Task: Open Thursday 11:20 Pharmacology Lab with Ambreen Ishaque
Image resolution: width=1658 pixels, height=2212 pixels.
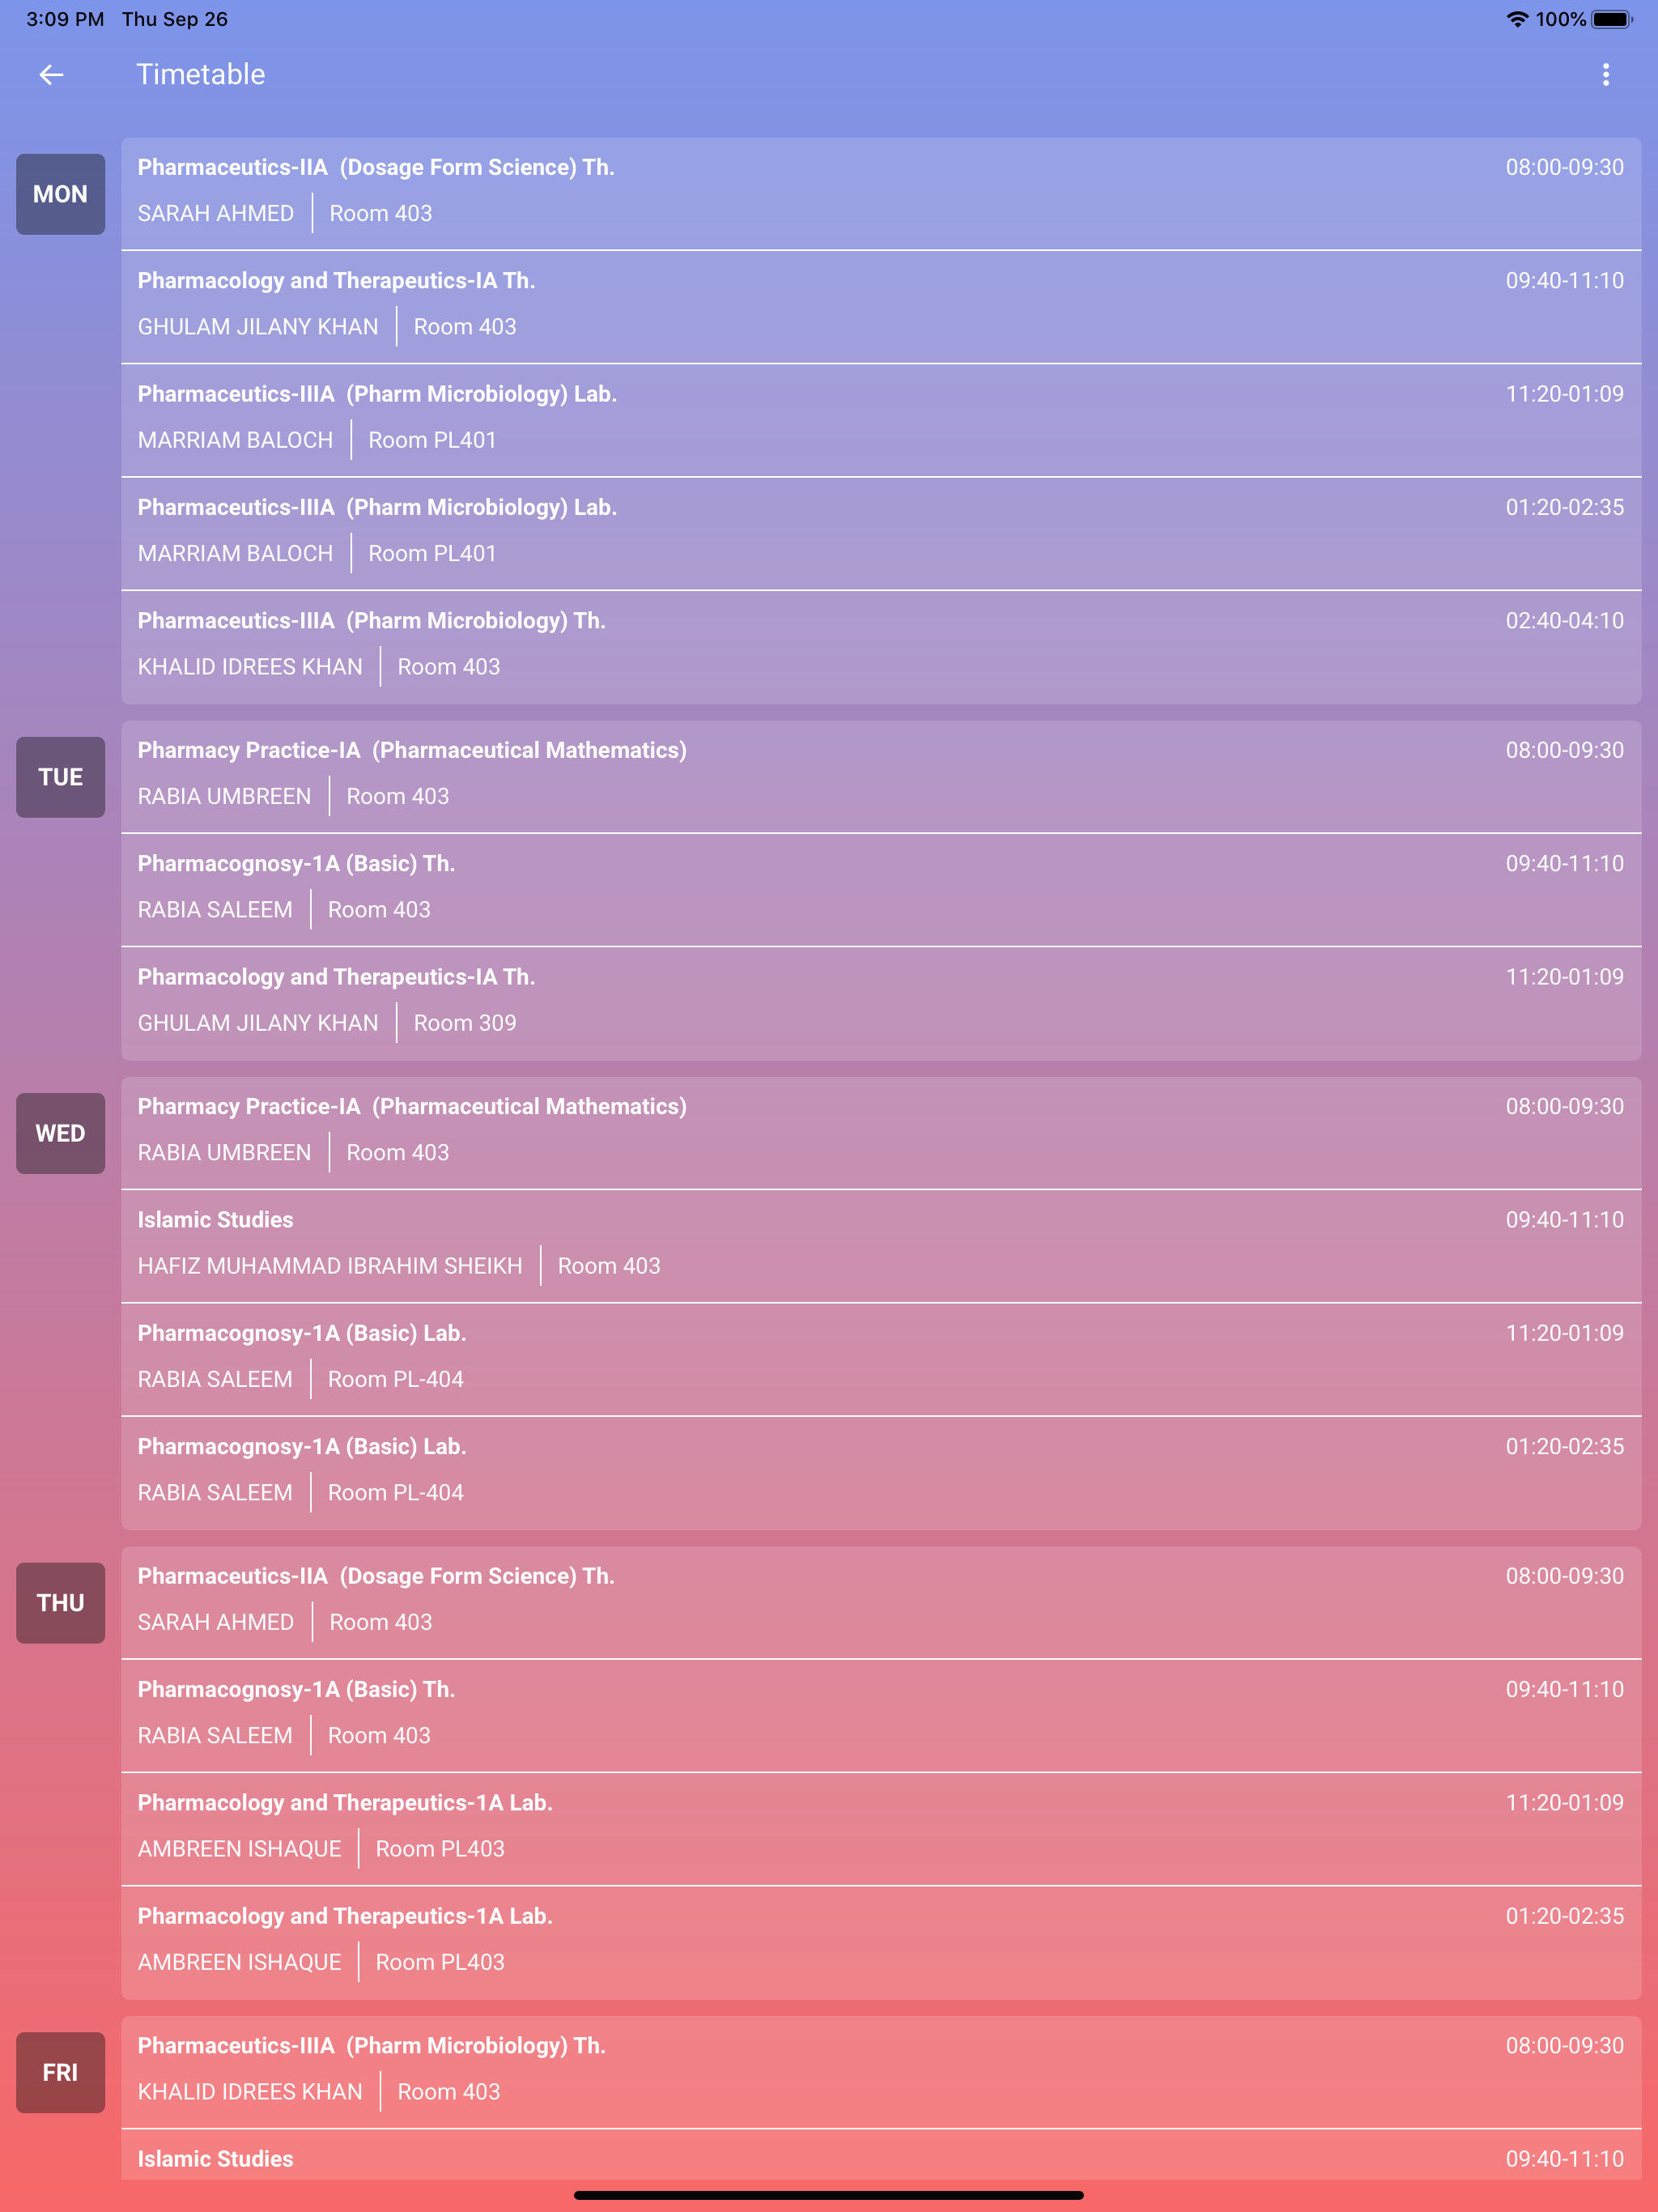Action: [x=881, y=1829]
